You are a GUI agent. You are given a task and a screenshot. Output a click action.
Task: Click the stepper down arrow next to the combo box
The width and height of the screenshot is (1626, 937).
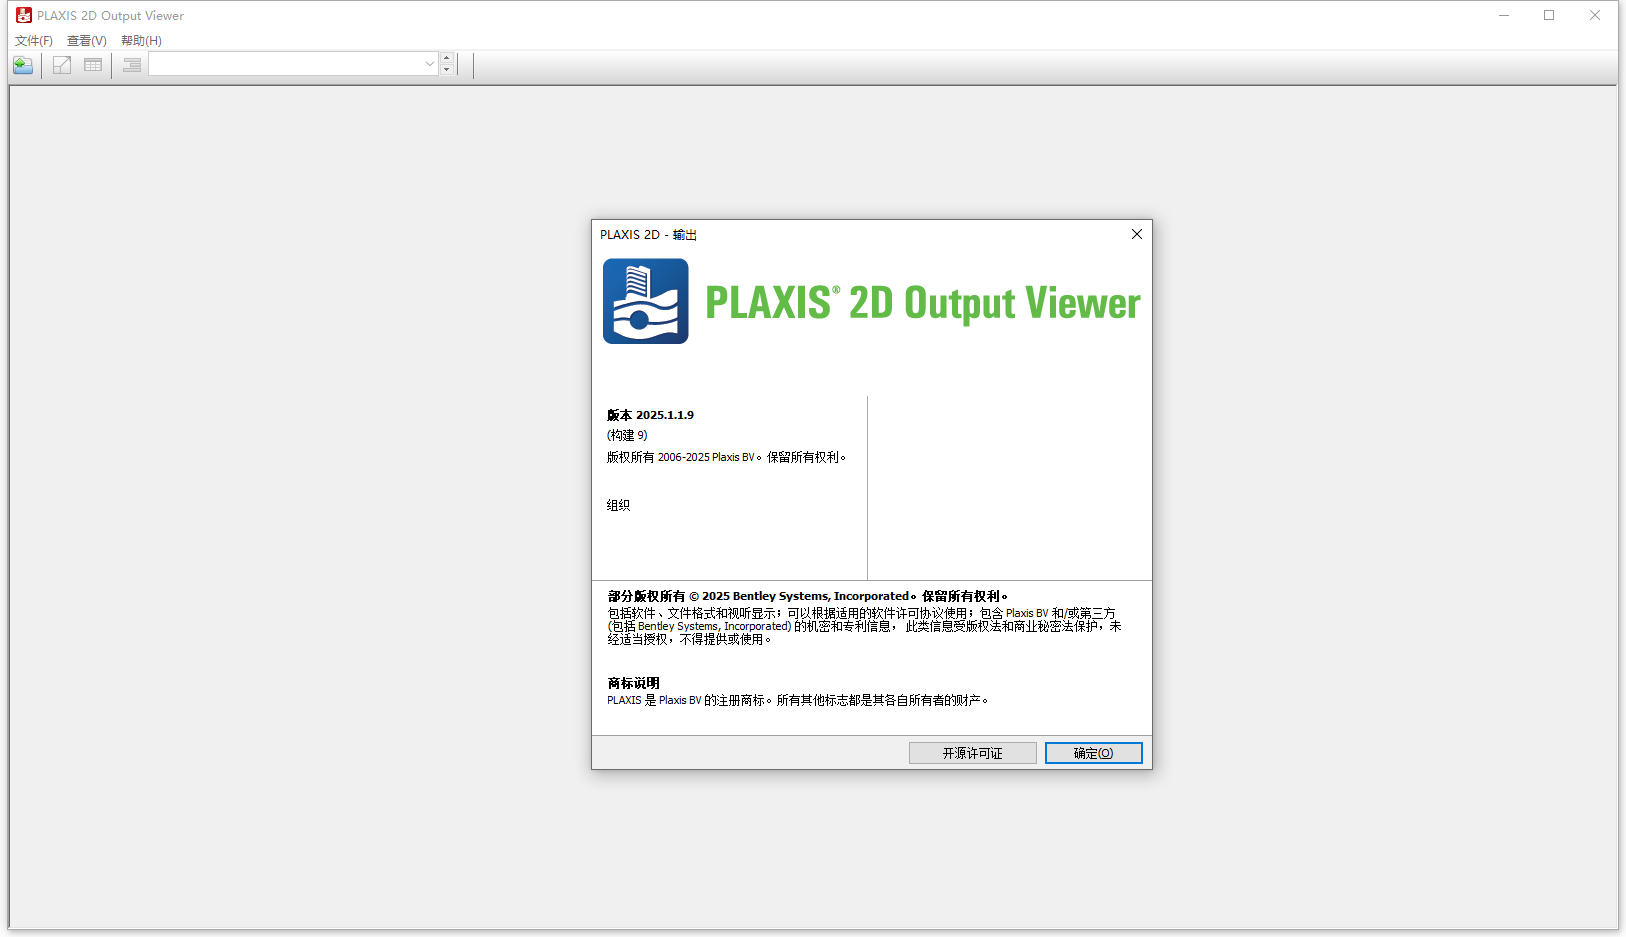coord(447,69)
